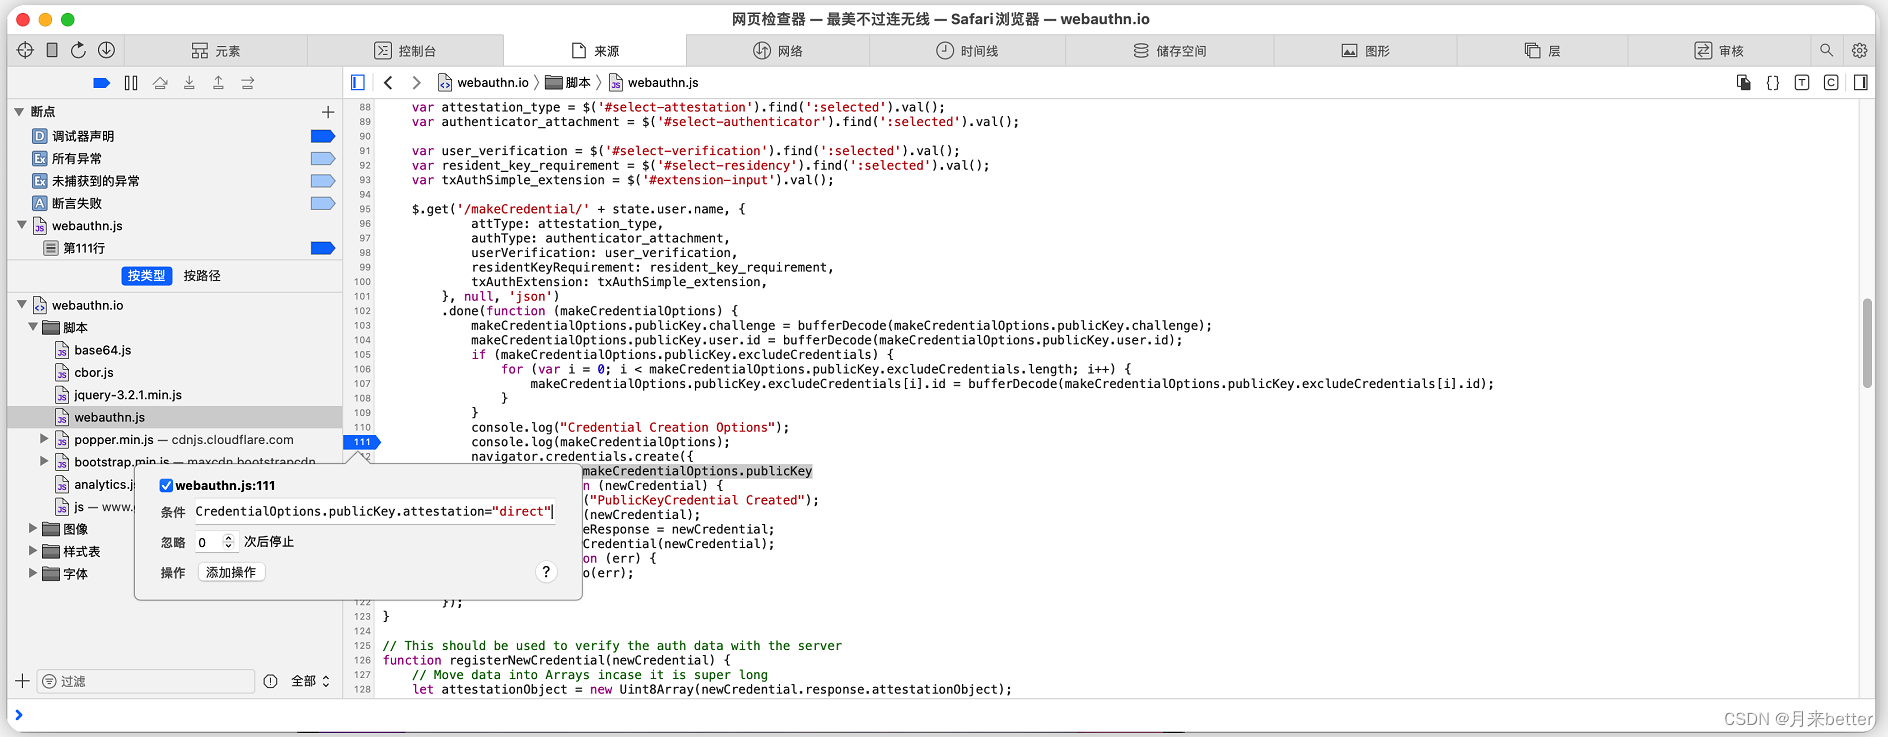
Task: Click the step next icon
Action: 247,83
